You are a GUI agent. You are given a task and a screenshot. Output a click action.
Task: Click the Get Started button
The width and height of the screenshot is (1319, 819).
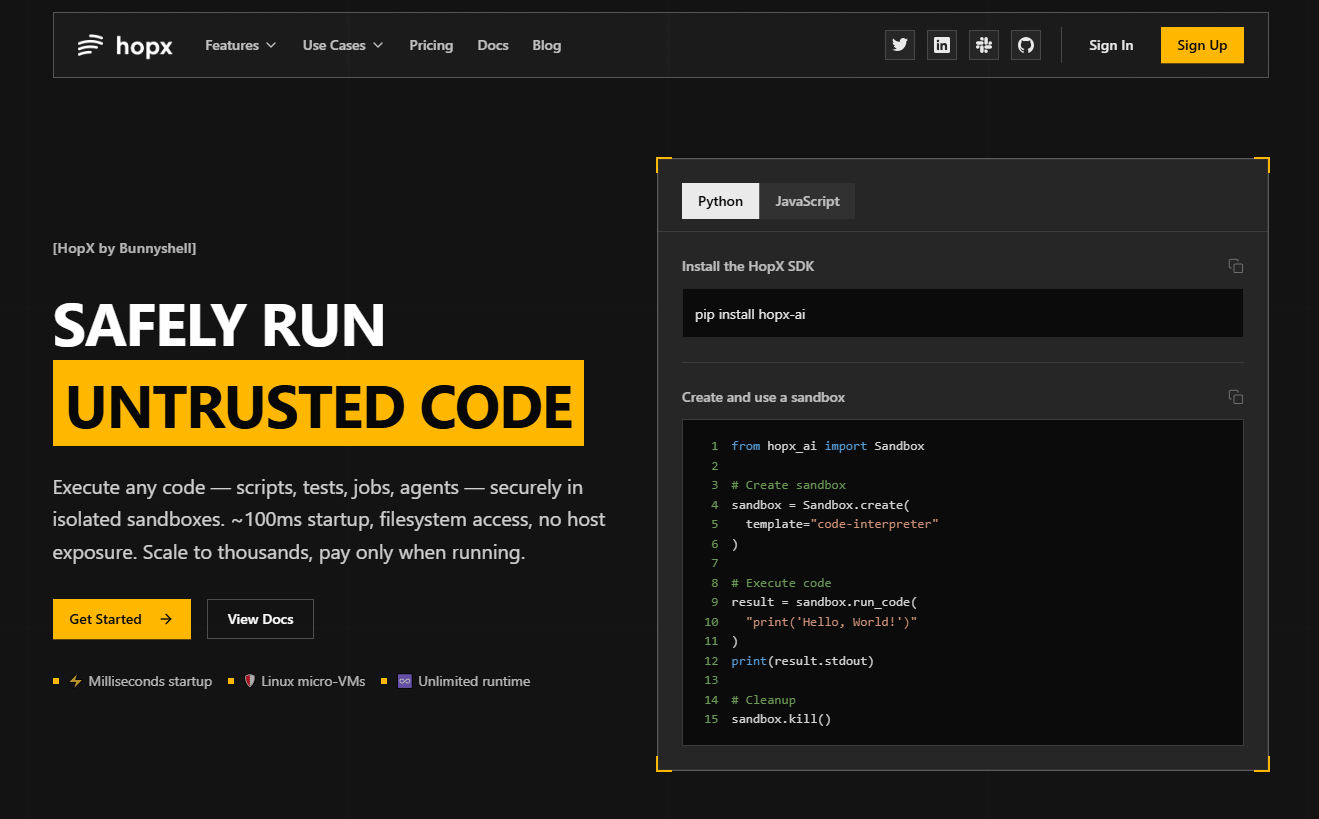click(x=121, y=619)
